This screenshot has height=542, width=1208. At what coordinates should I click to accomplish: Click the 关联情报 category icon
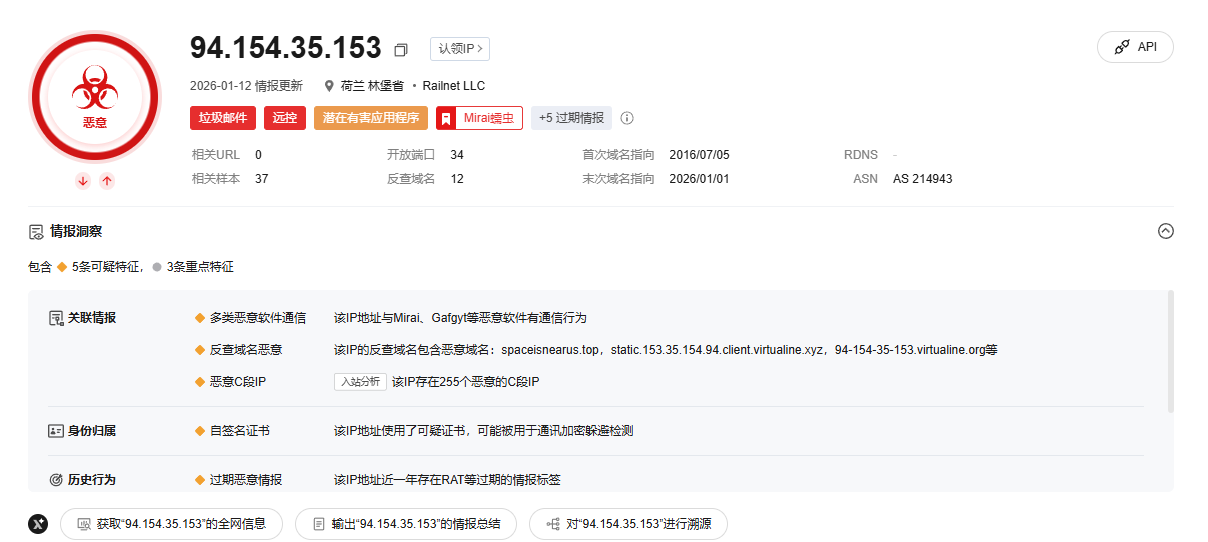[56, 318]
